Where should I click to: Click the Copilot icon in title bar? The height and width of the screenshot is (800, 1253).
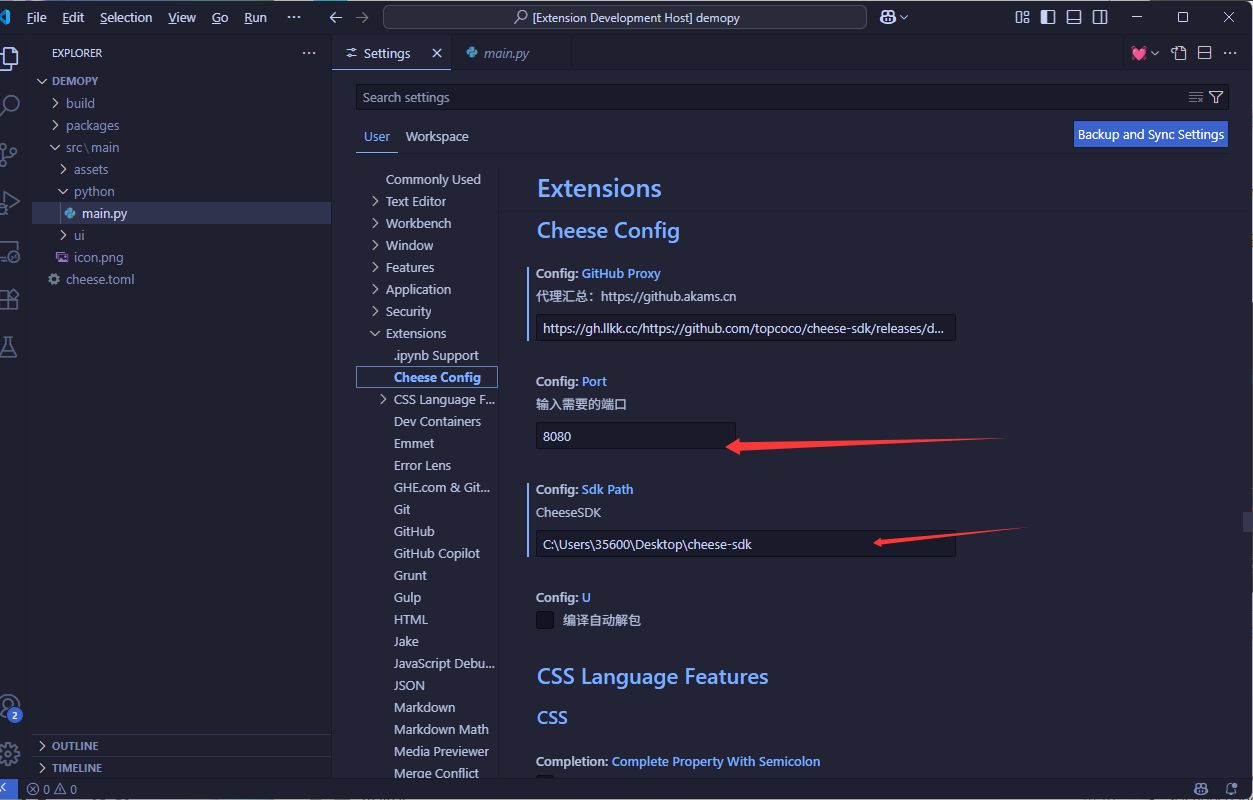[887, 17]
